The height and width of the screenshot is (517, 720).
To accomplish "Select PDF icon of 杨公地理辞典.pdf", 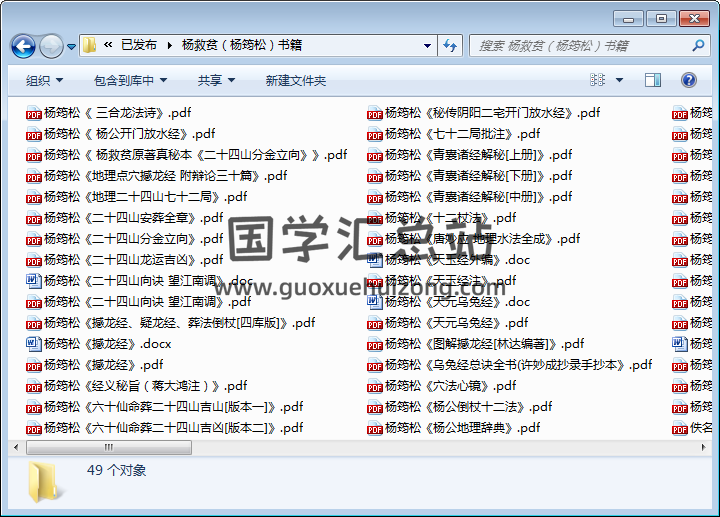I will pos(375,429).
